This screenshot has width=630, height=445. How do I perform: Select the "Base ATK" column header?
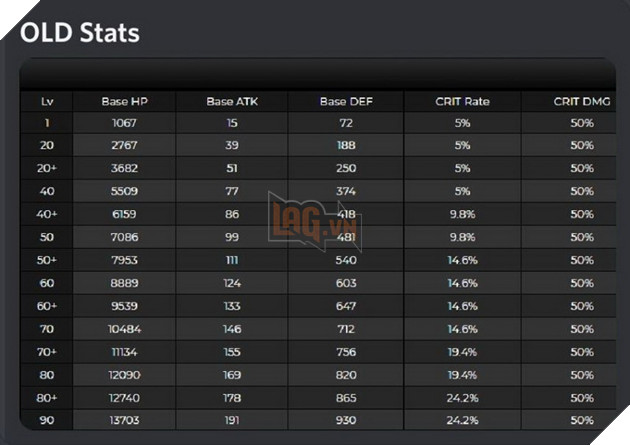coord(233,101)
